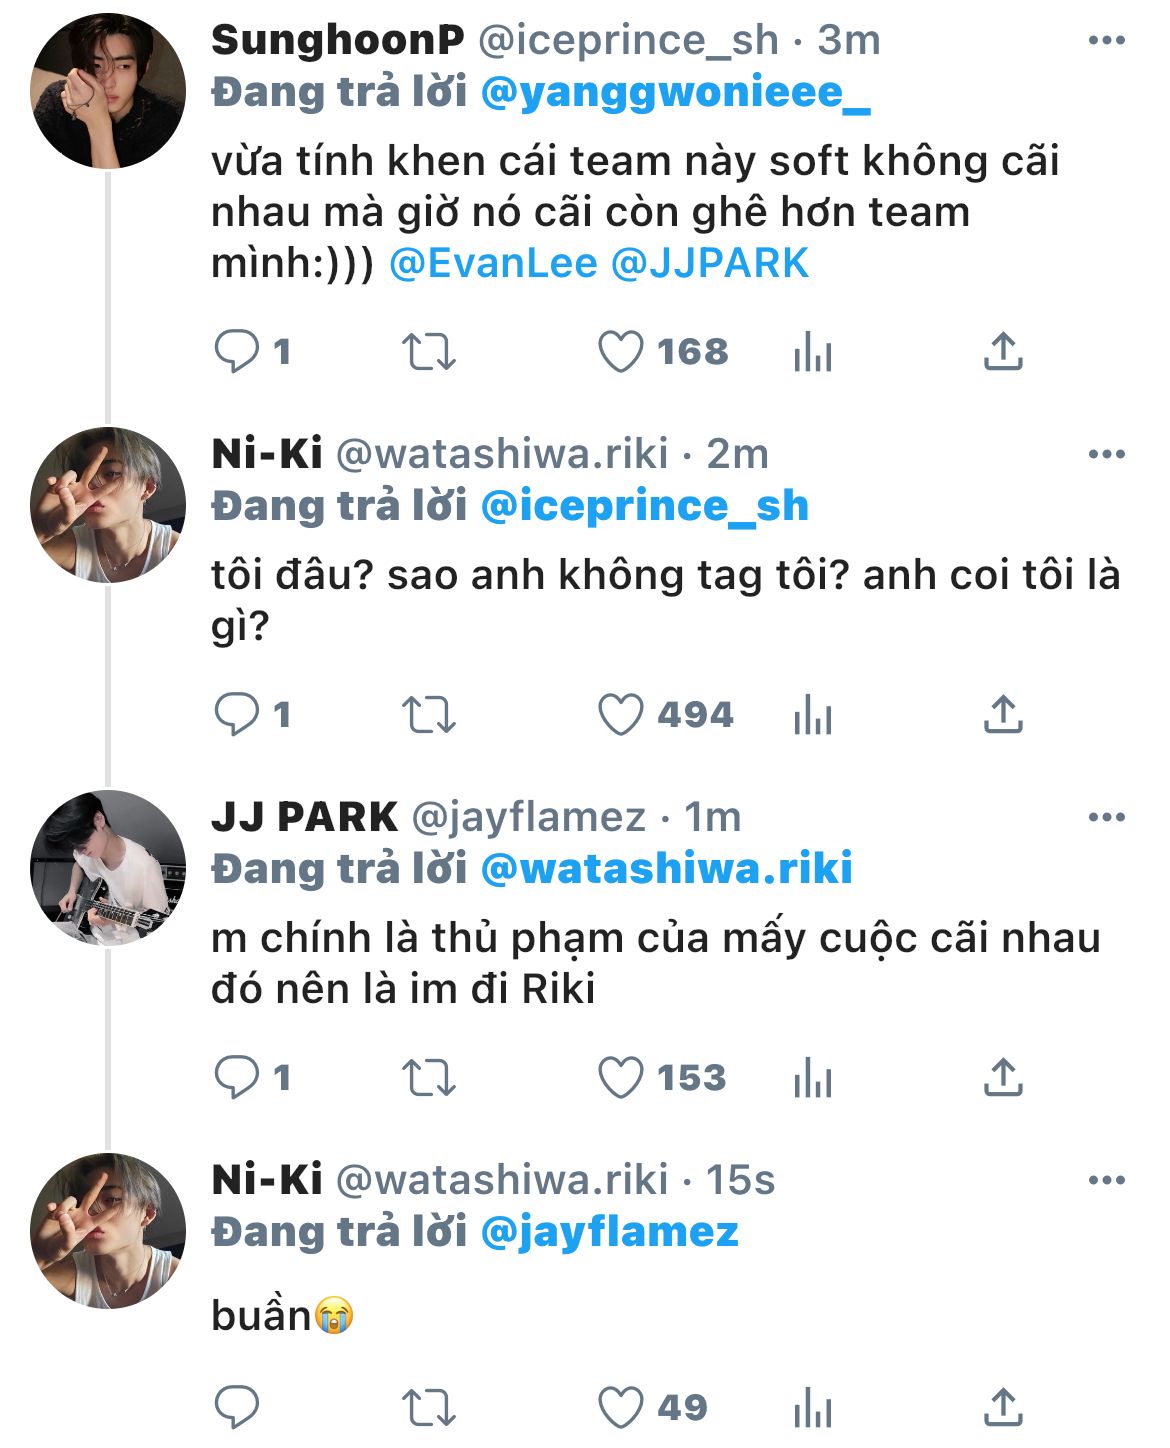The image size is (1170, 1448).
Task: Open more options on SunghoonP's tweet
Action: tap(1106, 41)
